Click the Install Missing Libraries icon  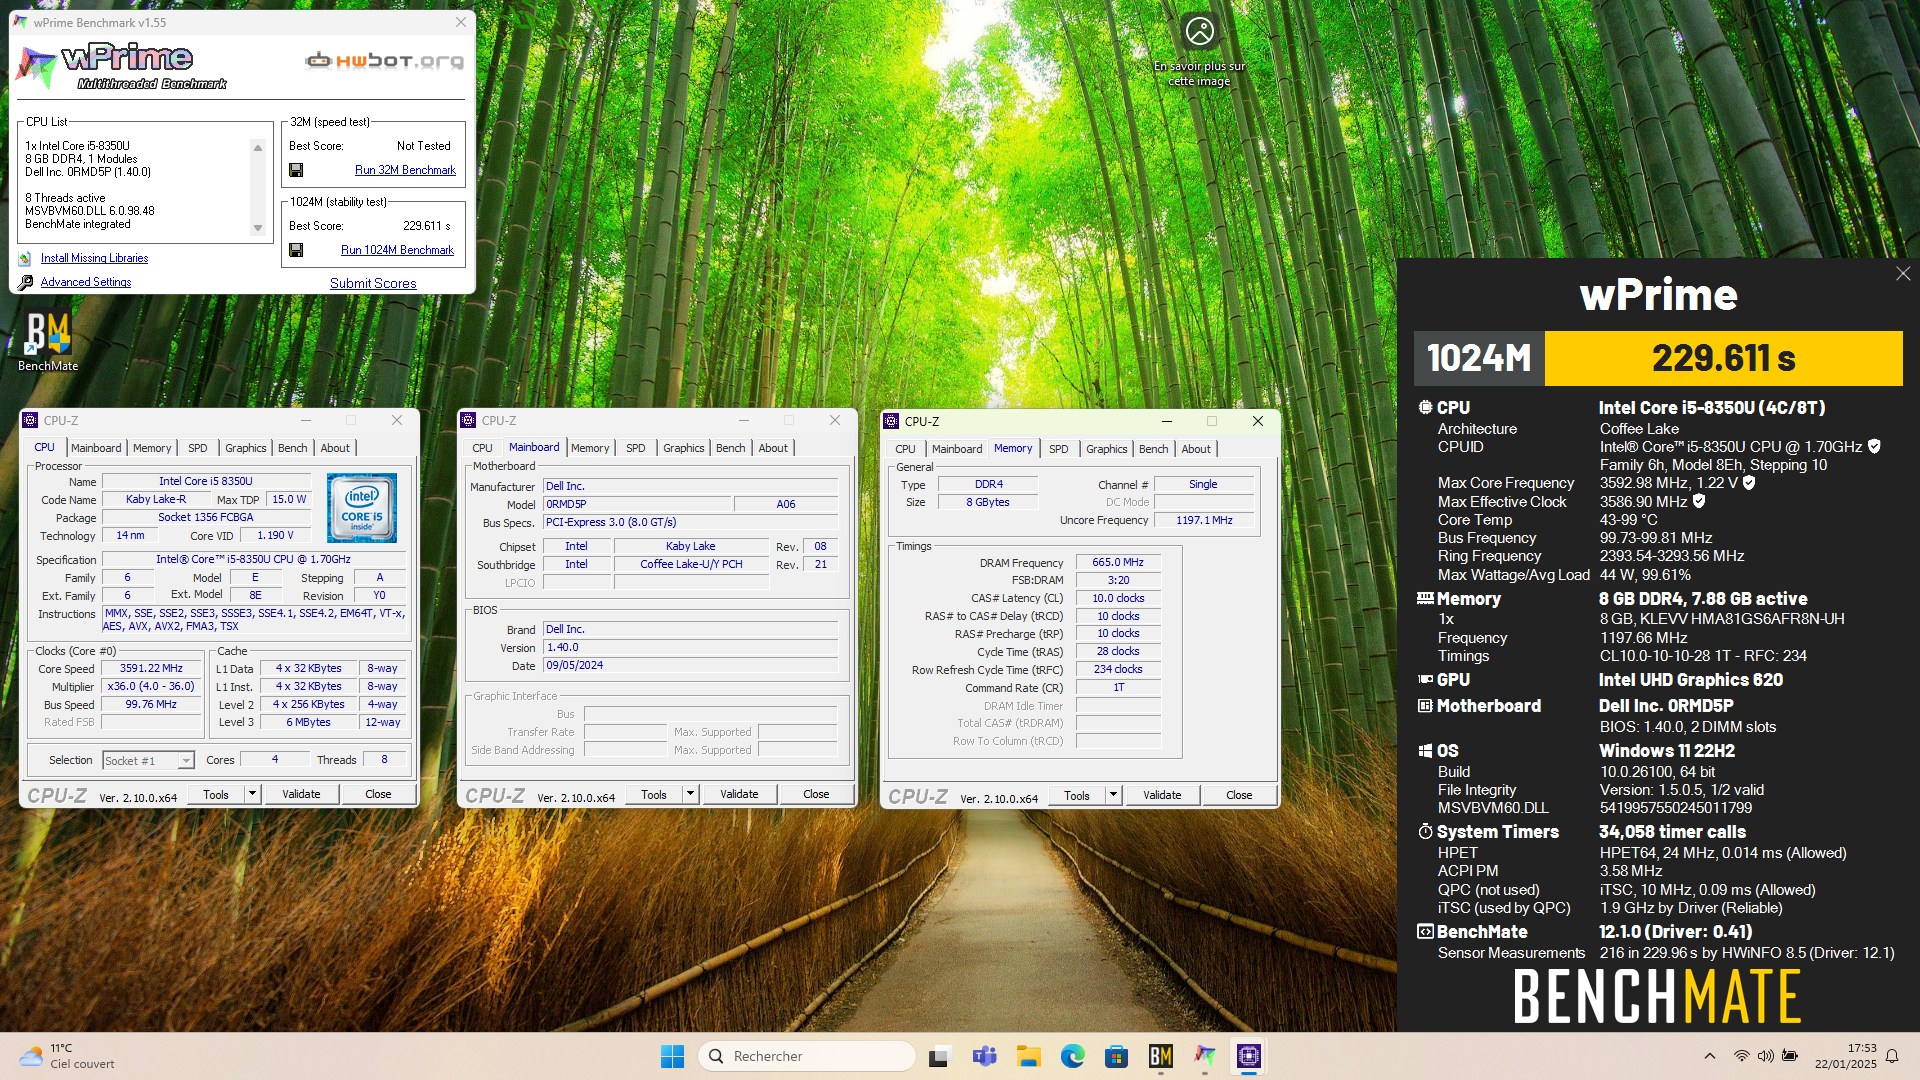click(x=25, y=259)
